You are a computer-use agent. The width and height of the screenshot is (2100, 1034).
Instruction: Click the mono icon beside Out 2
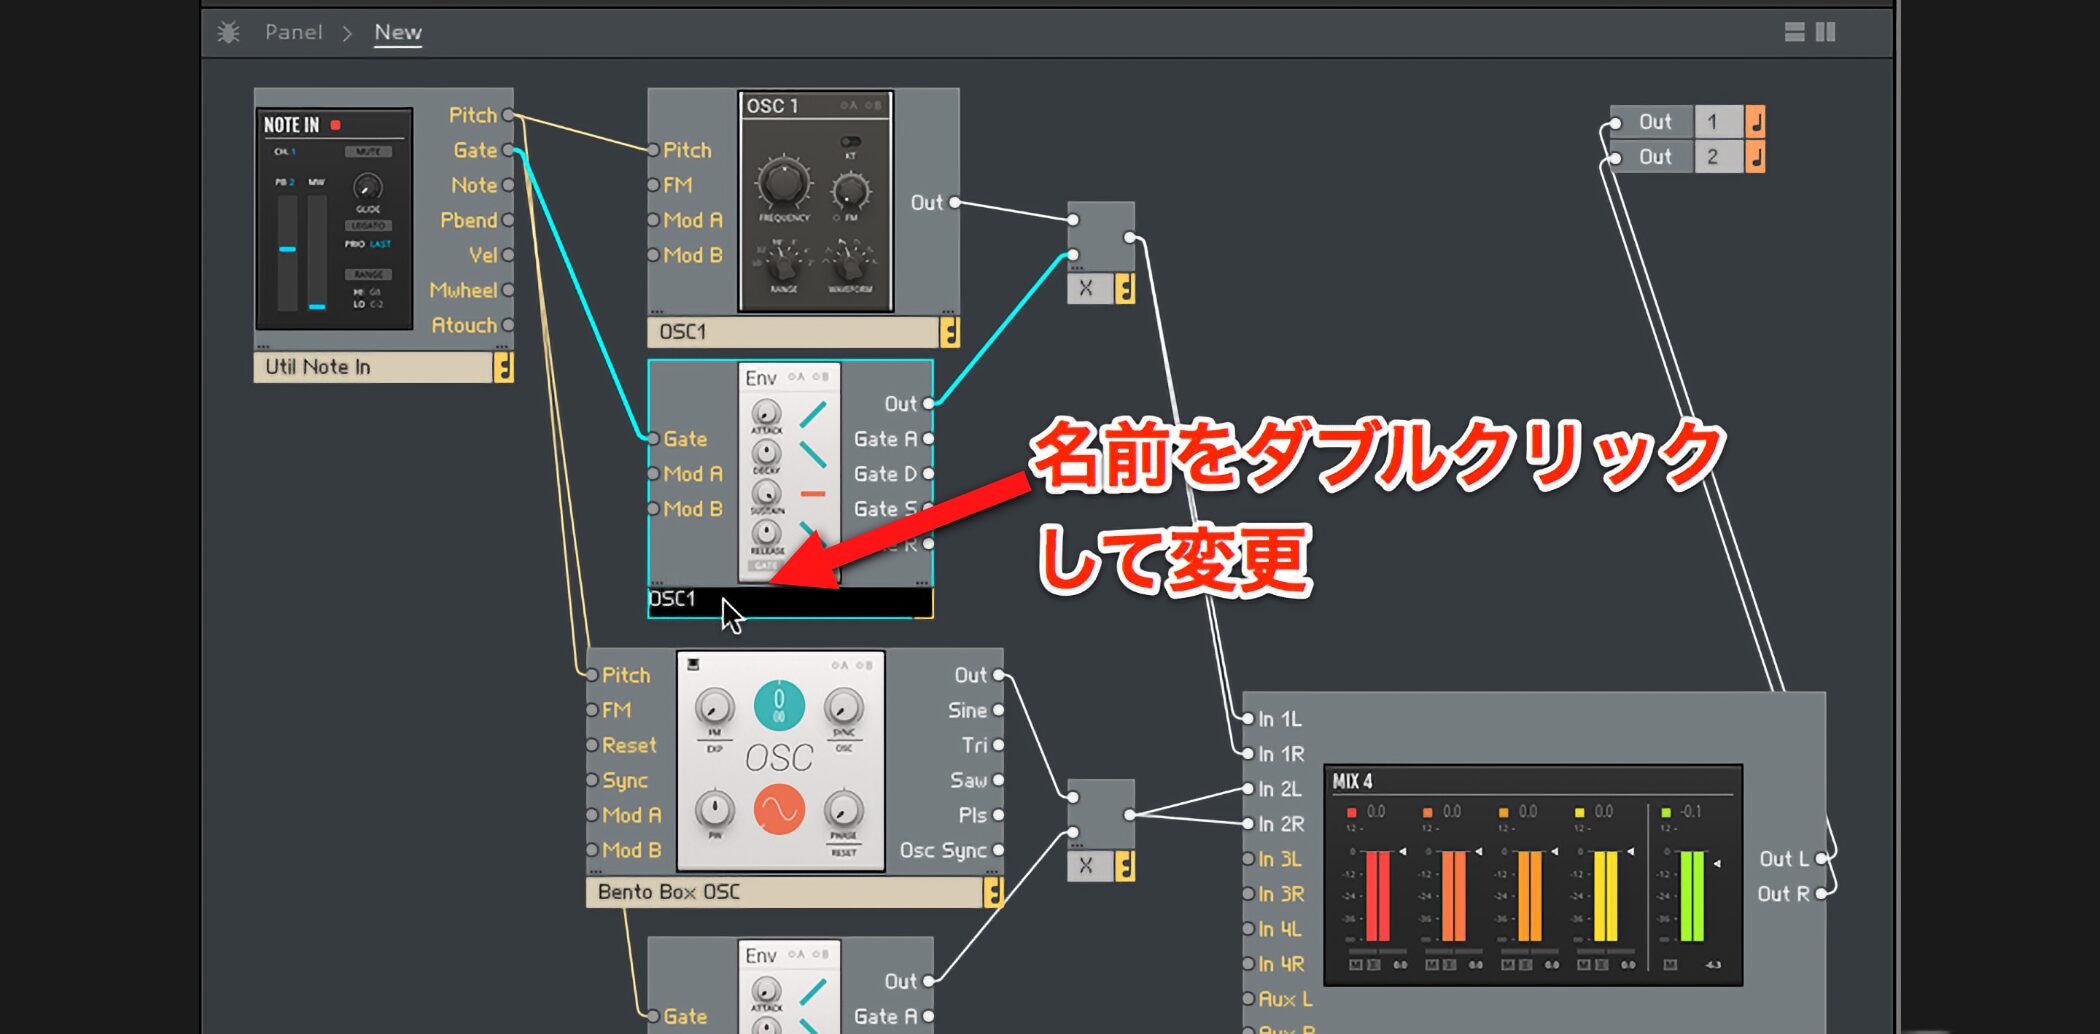tap(1755, 157)
